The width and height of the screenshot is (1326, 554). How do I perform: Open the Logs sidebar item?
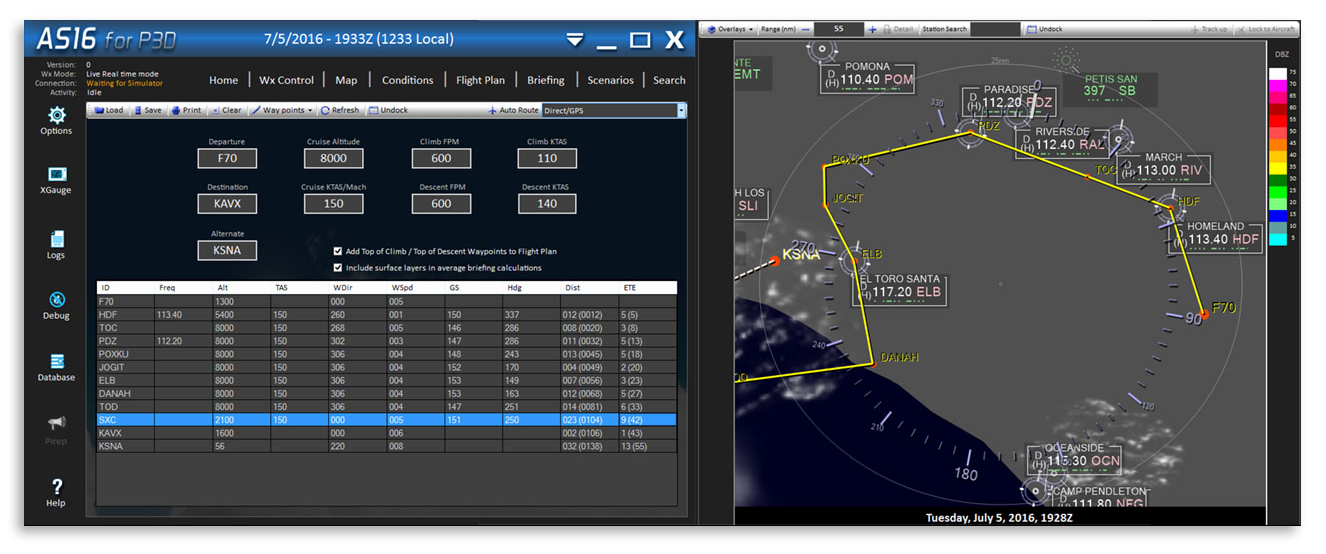pos(56,245)
